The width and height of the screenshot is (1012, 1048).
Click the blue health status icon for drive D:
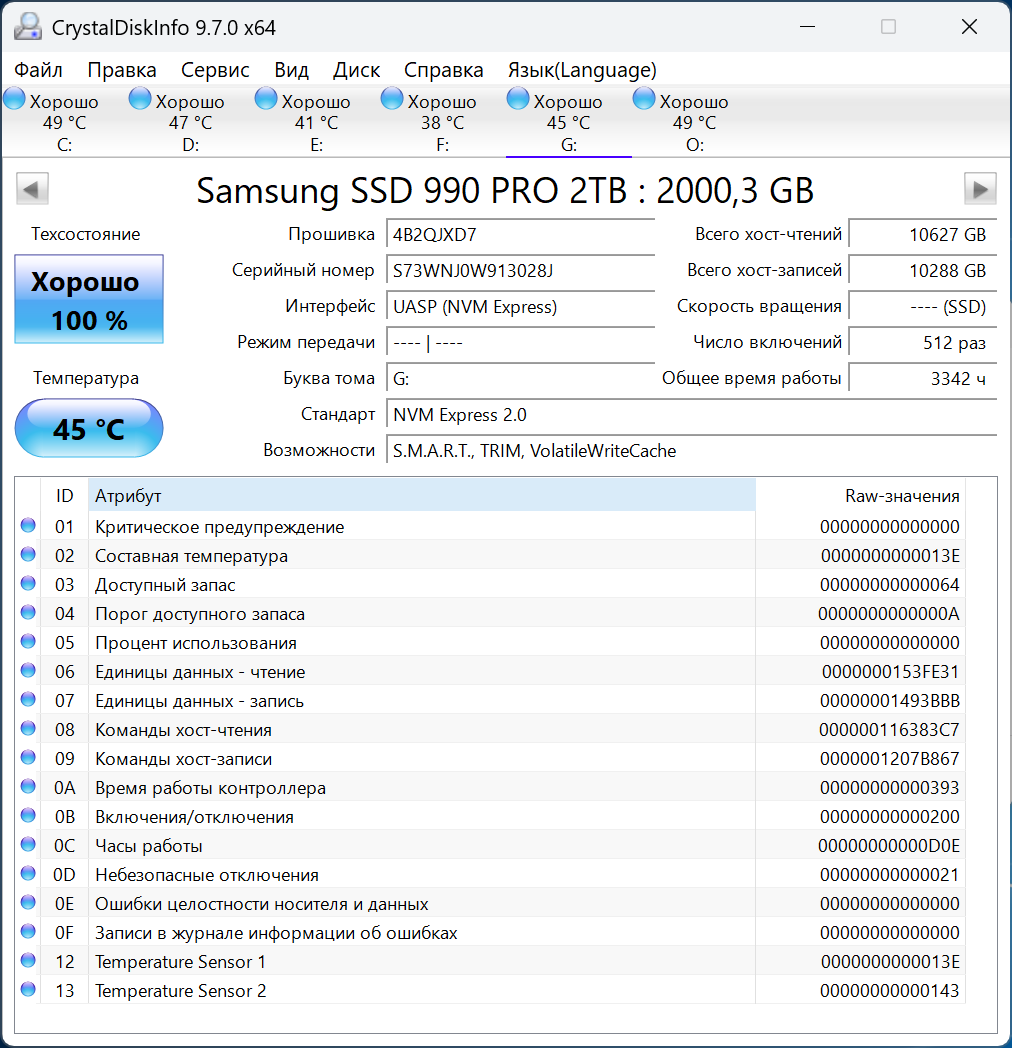coord(139,98)
